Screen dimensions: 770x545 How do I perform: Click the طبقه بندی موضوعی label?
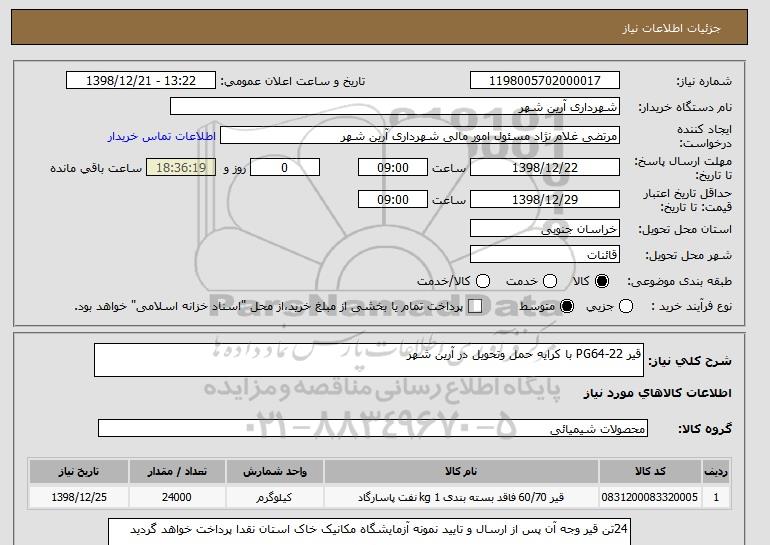click(680, 281)
